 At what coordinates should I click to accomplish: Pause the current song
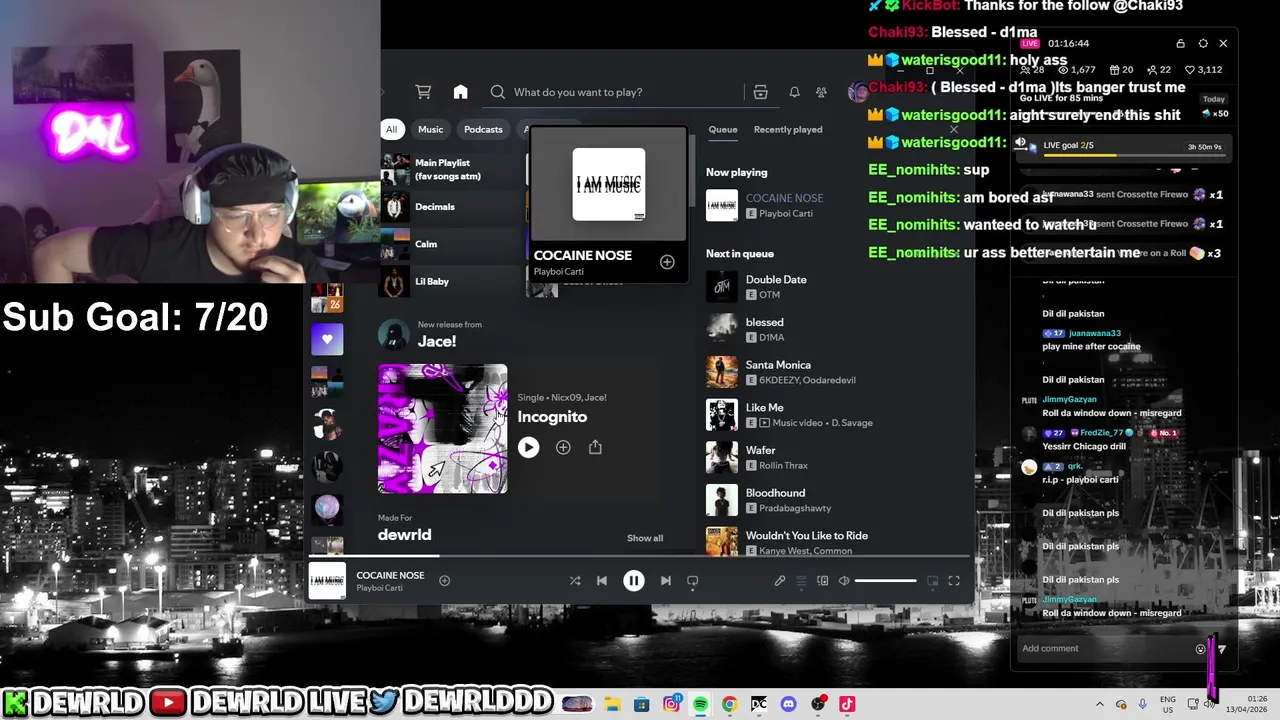tap(634, 581)
